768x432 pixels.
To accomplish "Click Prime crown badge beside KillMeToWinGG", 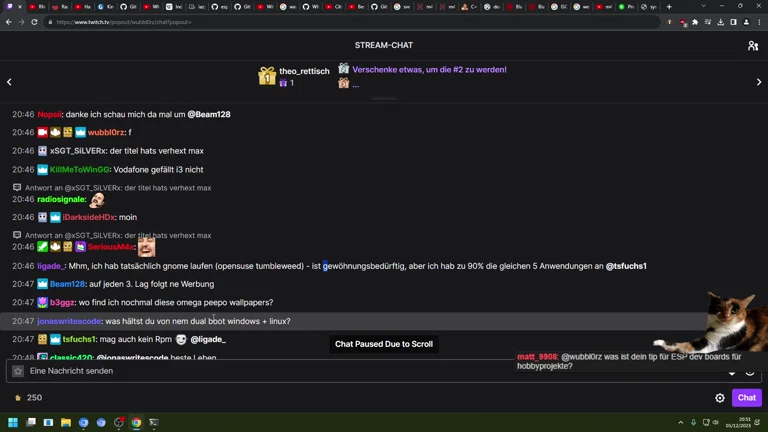I will [43, 169].
